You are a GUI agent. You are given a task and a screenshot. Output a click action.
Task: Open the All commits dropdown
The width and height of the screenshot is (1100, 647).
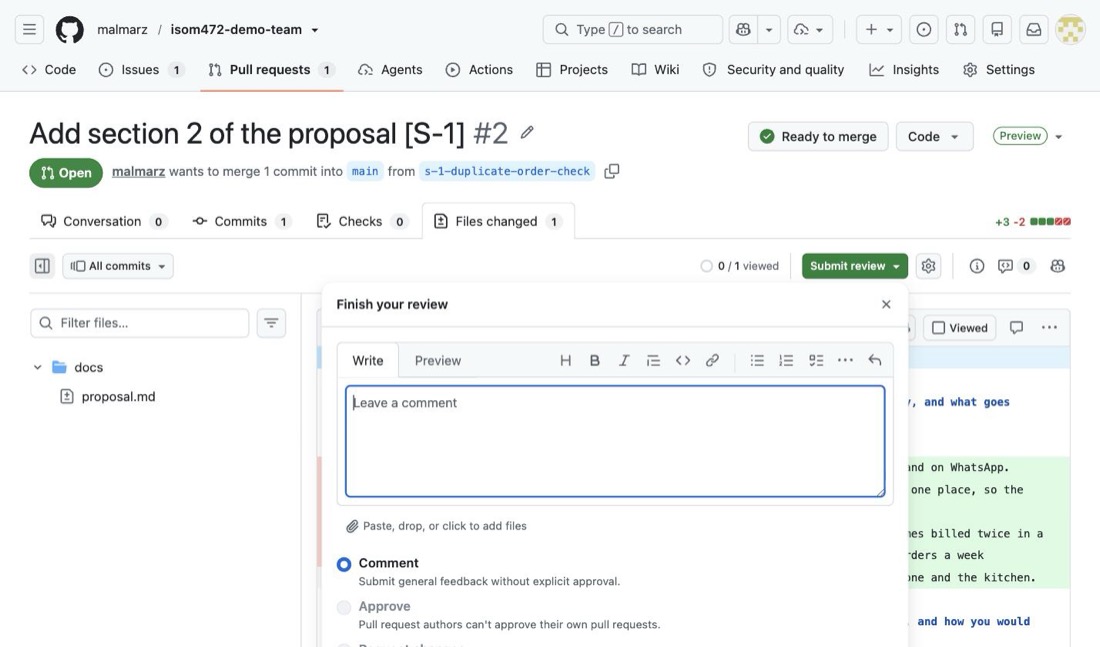[x=118, y=266]
